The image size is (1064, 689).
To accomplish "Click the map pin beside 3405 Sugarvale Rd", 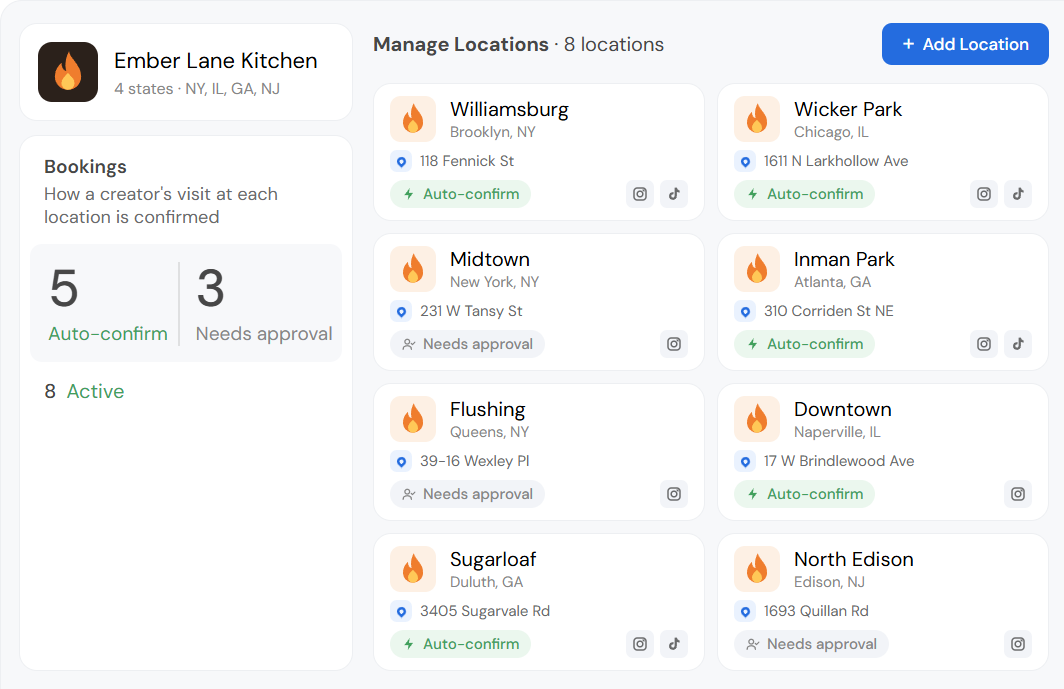I will point(401,612).
